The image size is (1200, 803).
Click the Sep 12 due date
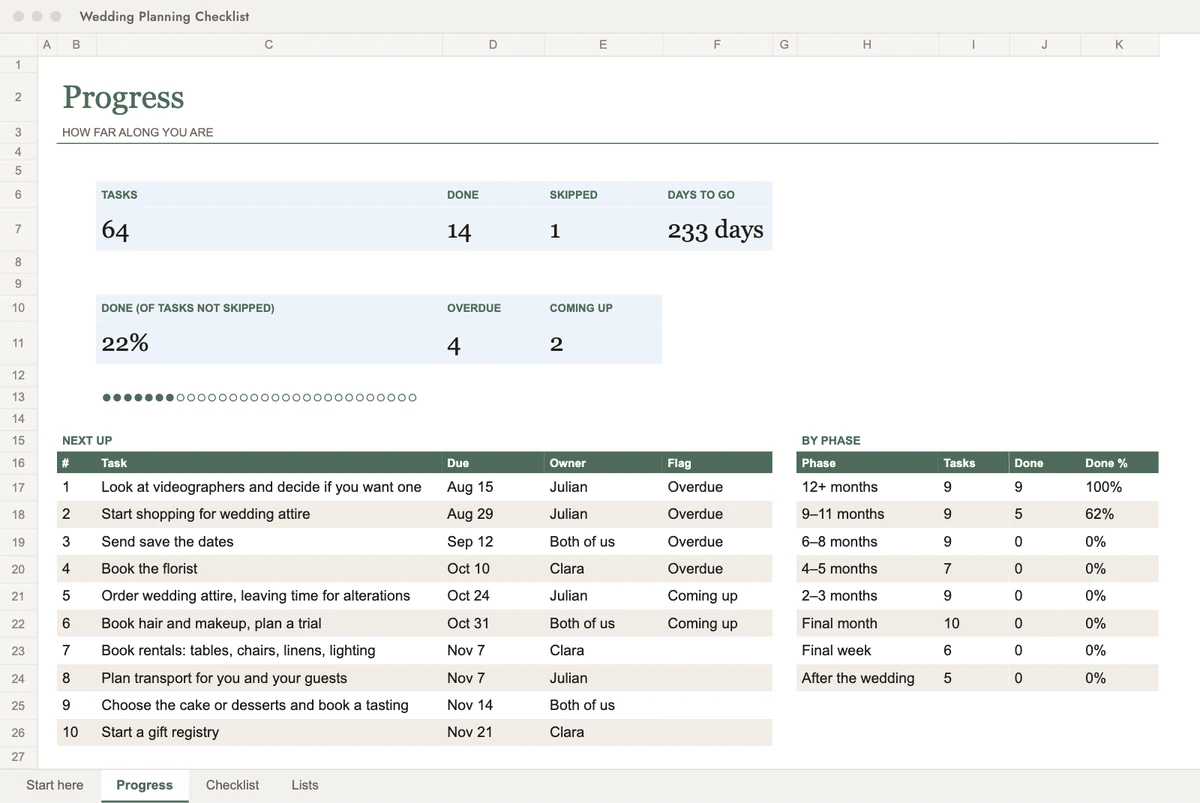click(470, 541)
